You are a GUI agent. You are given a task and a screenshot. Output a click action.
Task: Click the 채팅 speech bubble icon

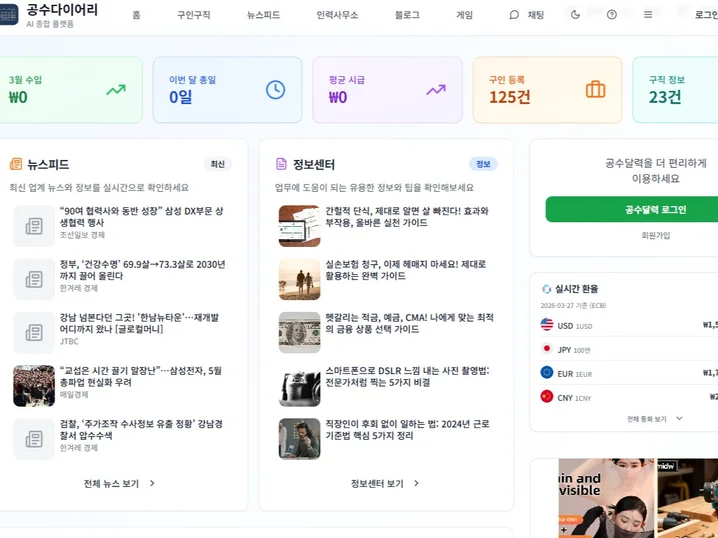pos(515,15)
